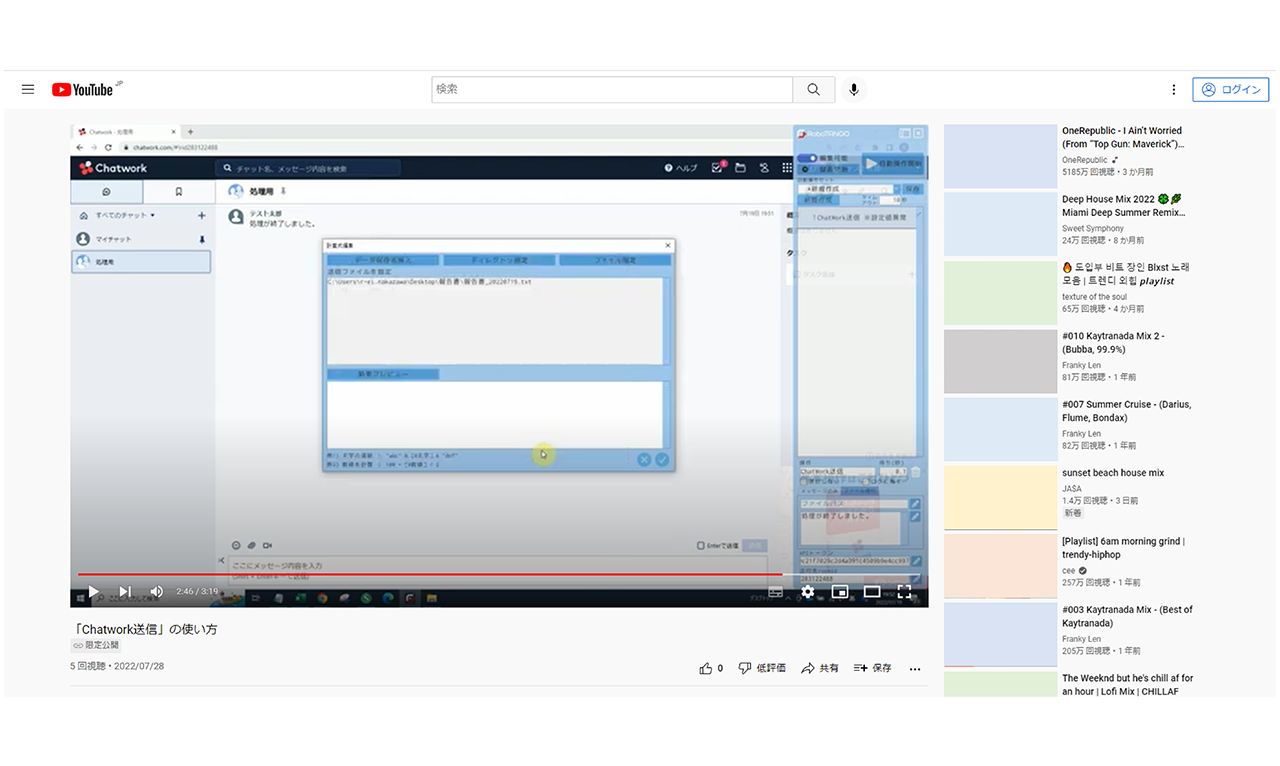The height and width of the screenshot is (766, 1280).
Task: Skip to the next video
Action: coord(125,592)
